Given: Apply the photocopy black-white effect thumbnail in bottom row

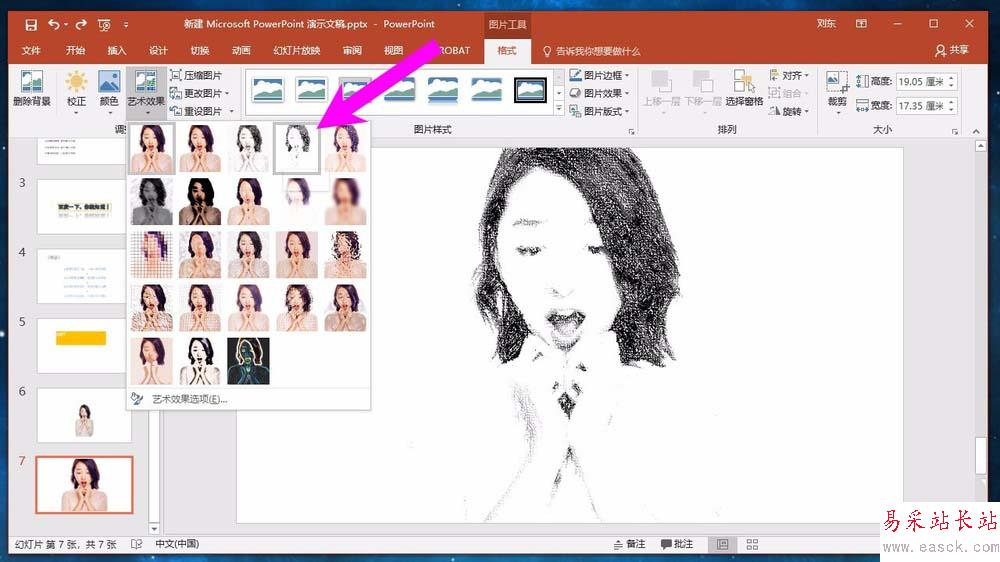Looking at the screenshot, I should click(200, 361).
